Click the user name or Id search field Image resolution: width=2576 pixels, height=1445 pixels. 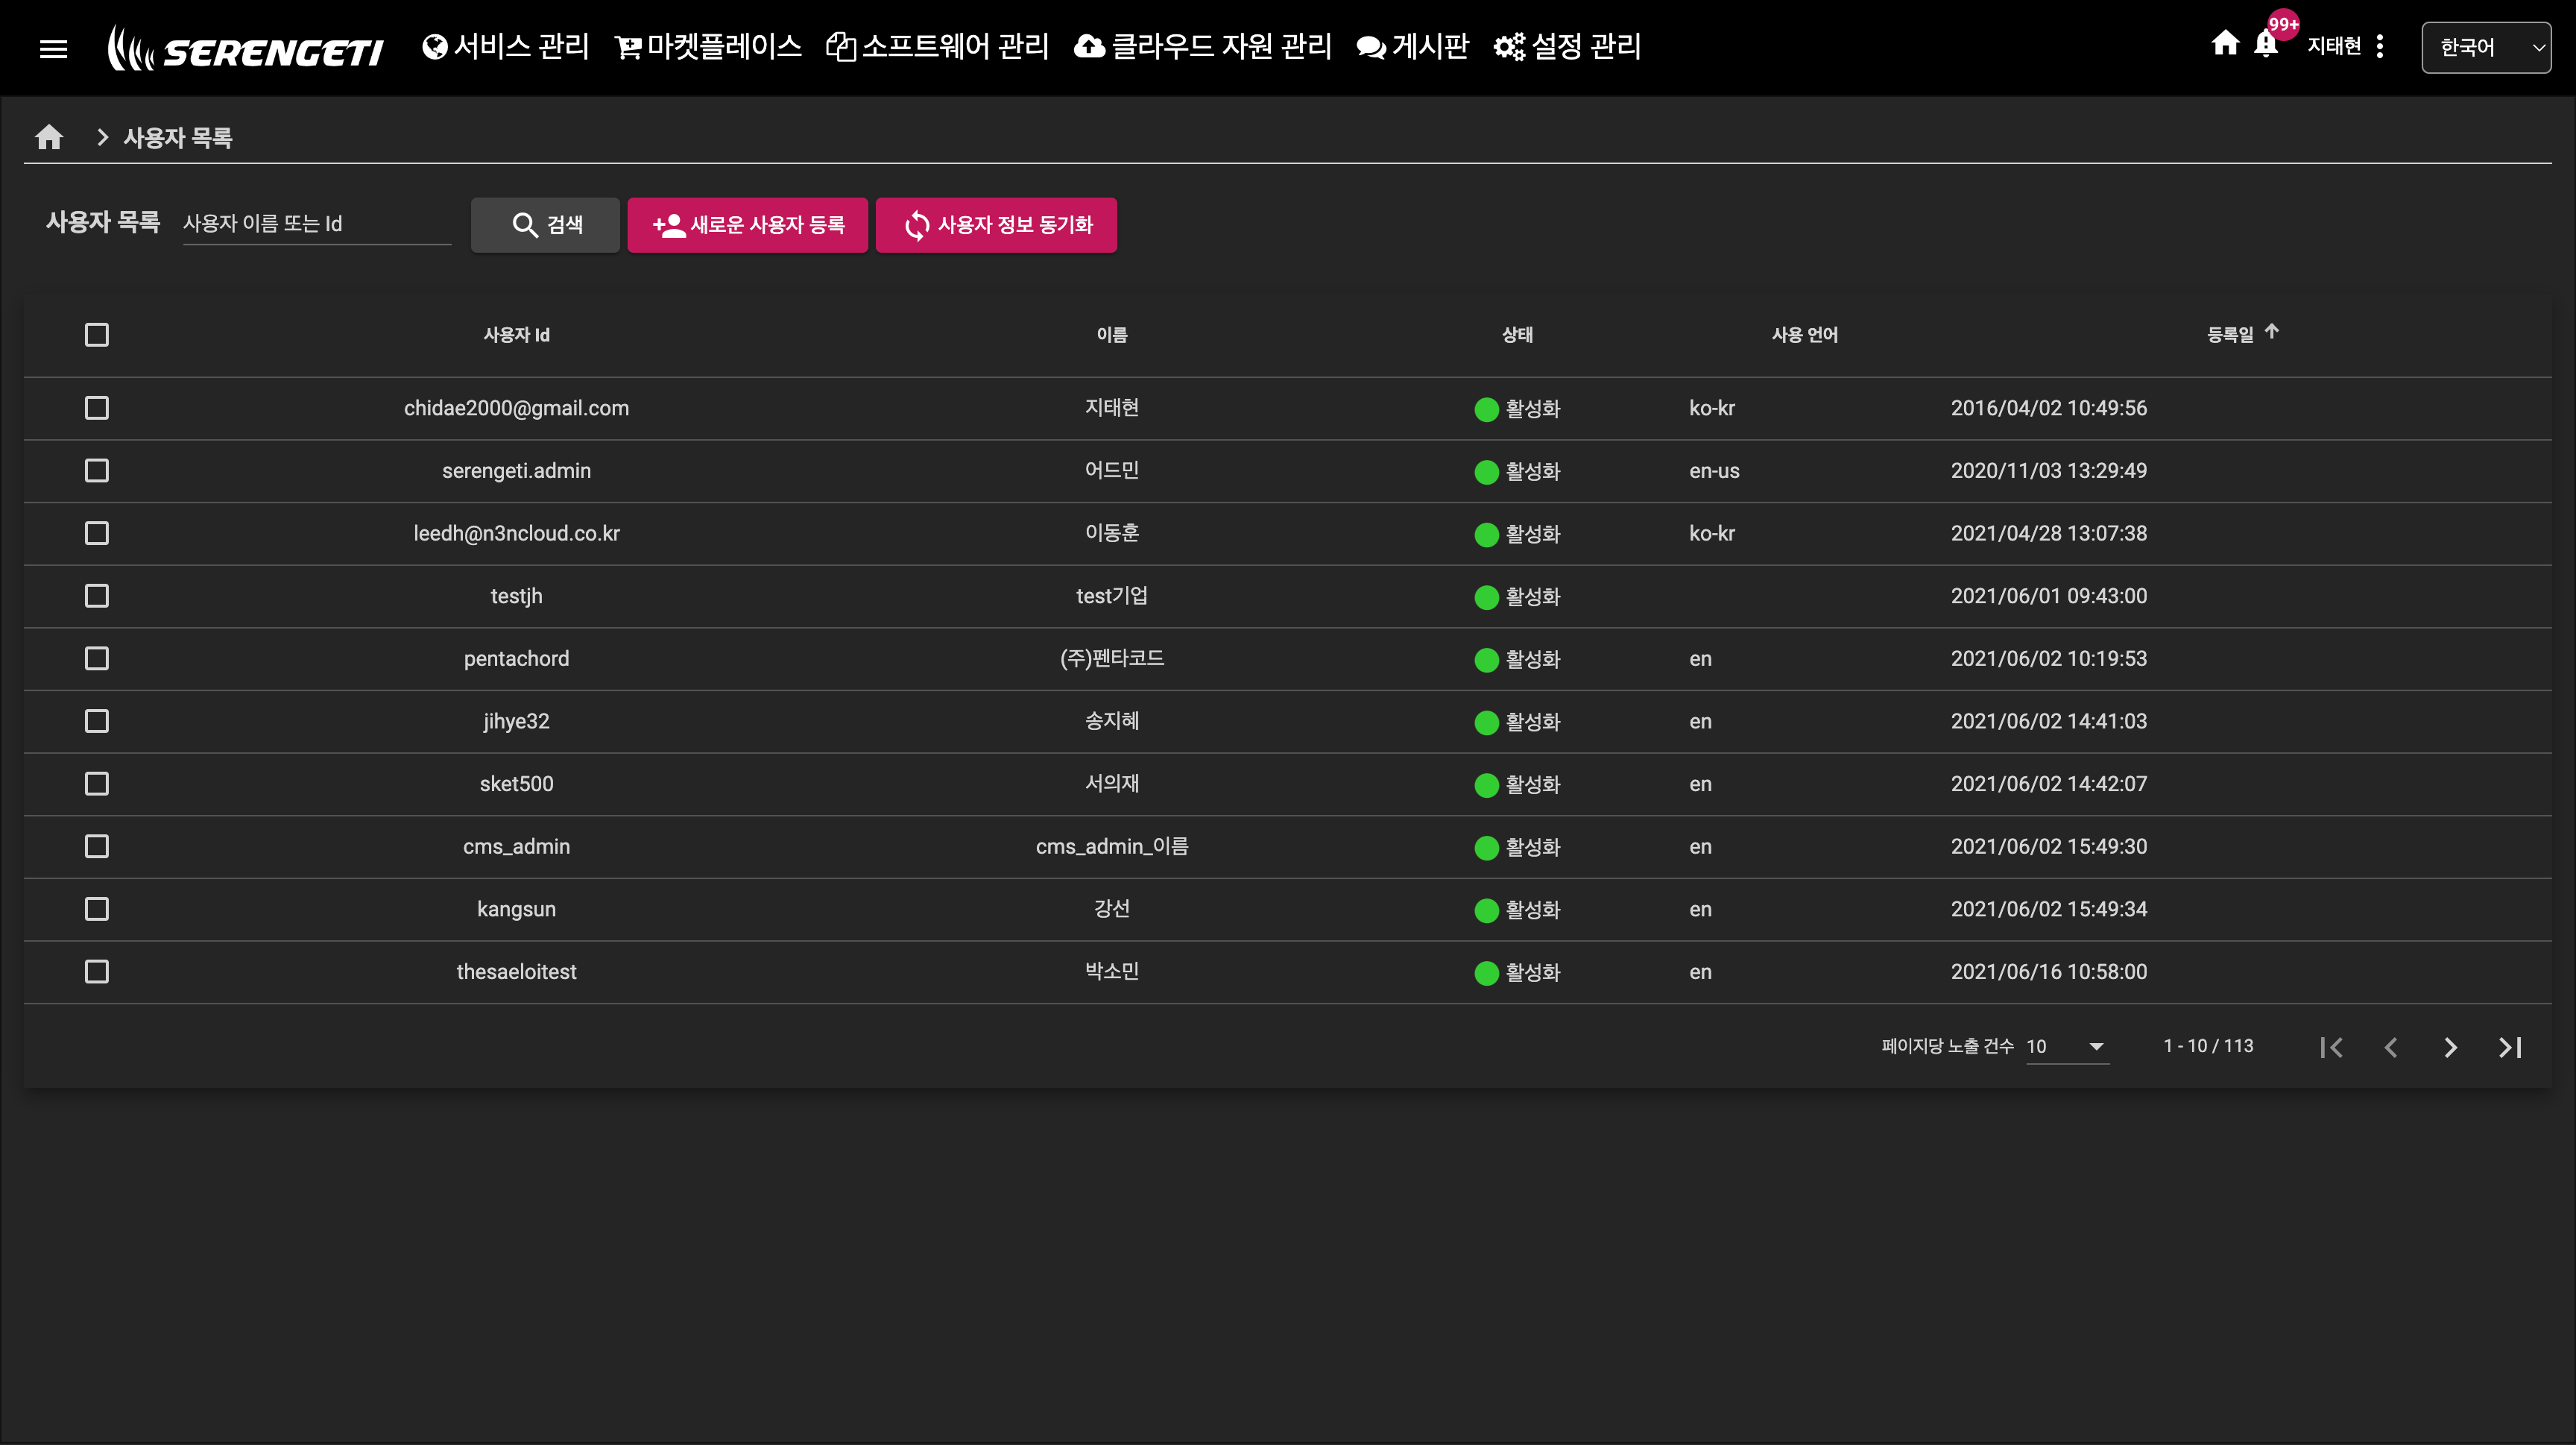pyautogui.click(x=316, y=224)
